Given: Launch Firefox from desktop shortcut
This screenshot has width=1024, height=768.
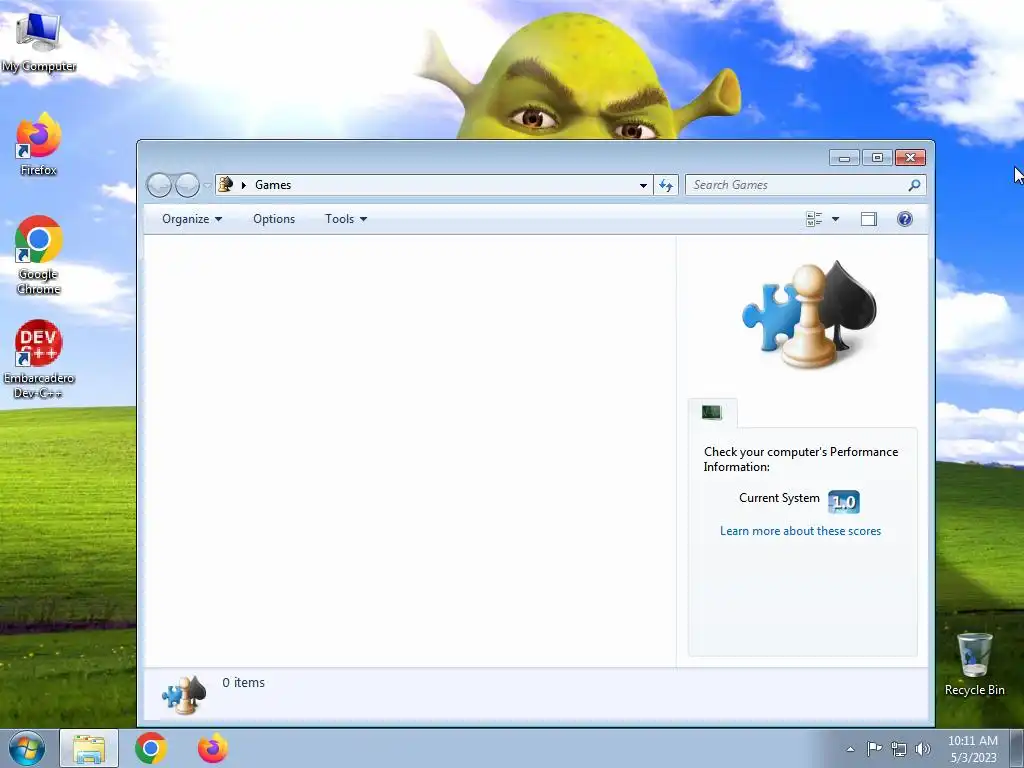Looking at the screenshot, I should point(38,145).
